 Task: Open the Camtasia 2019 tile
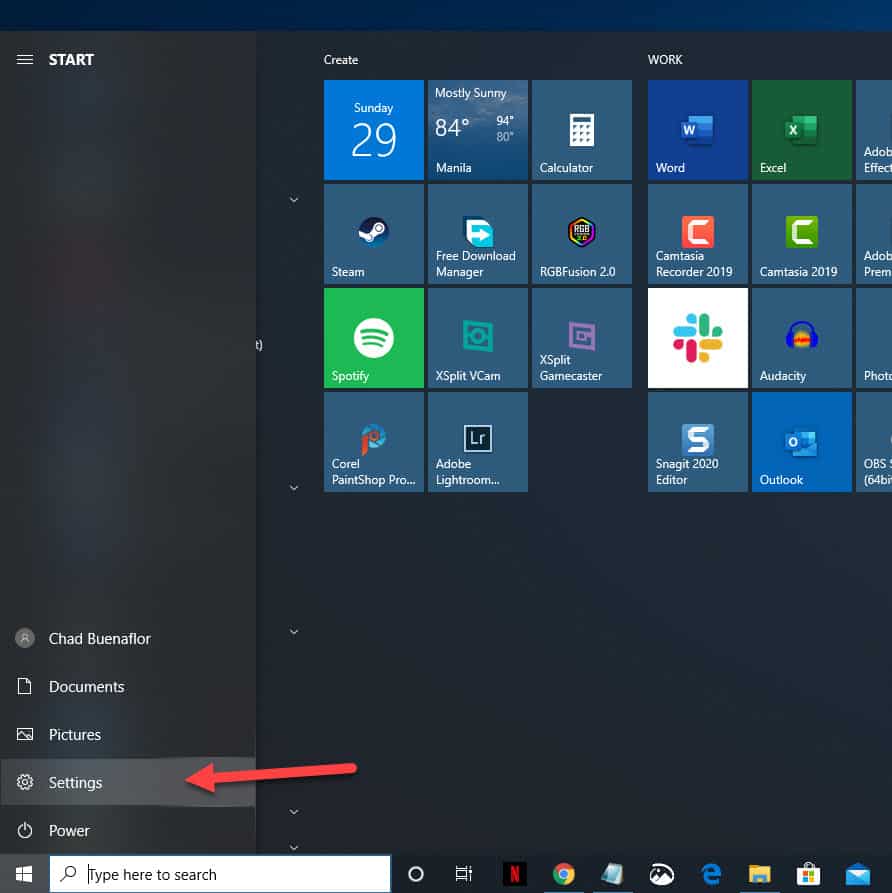801,234
